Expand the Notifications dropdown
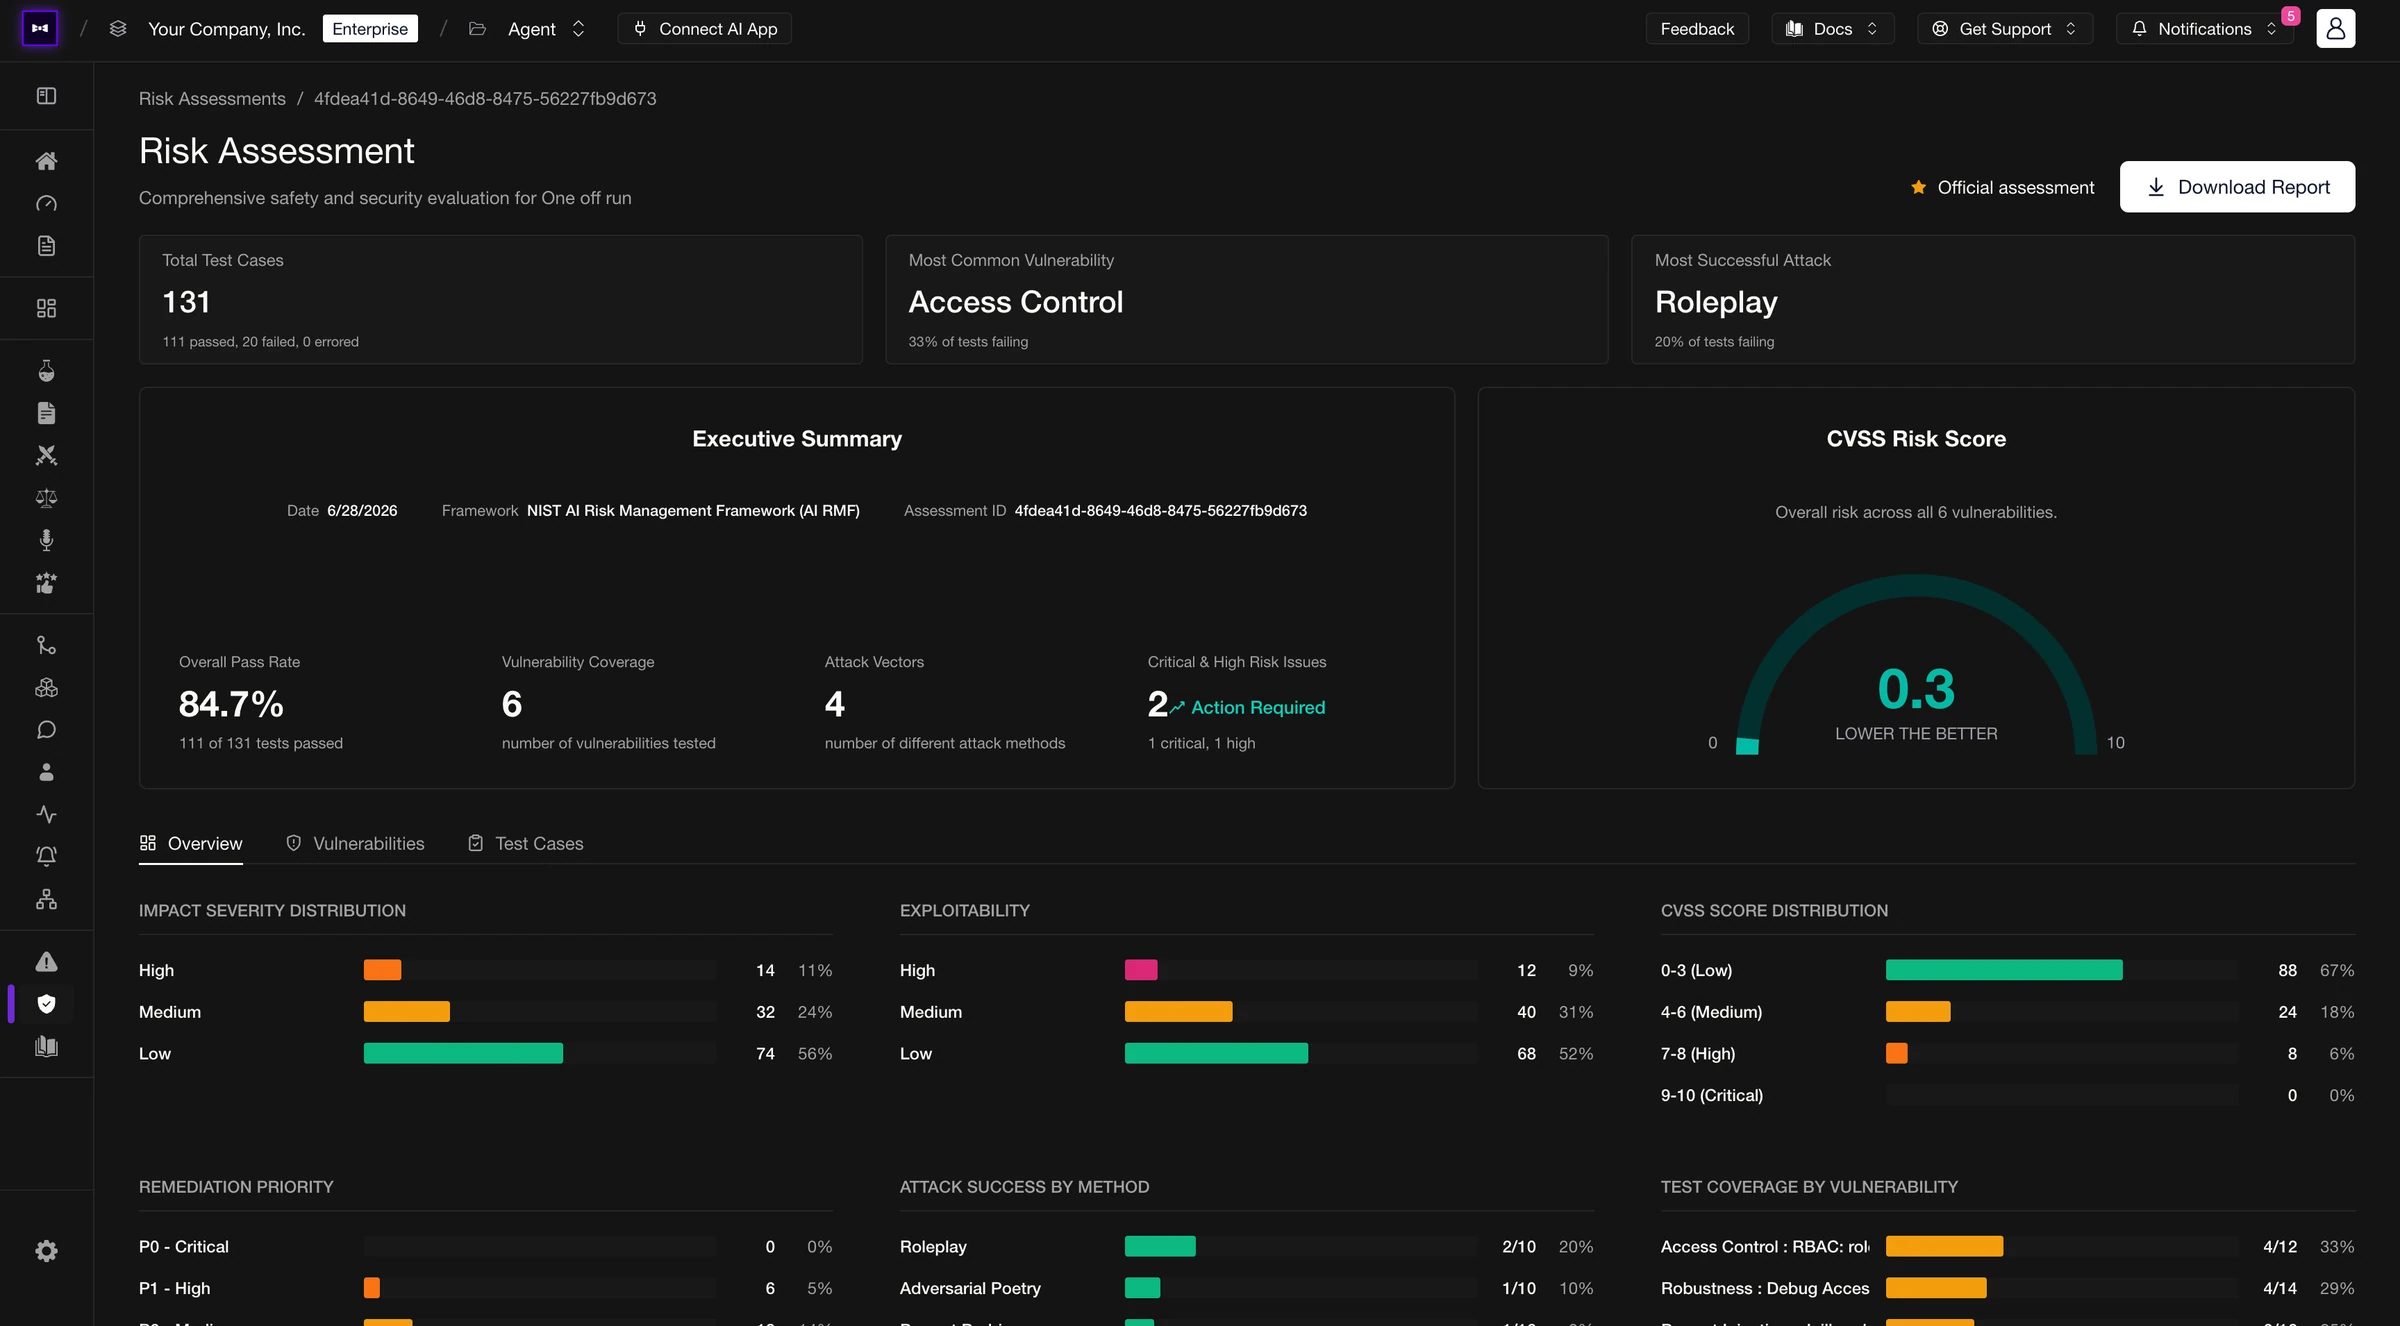2400x1326 pixels. click(2206, 29)
